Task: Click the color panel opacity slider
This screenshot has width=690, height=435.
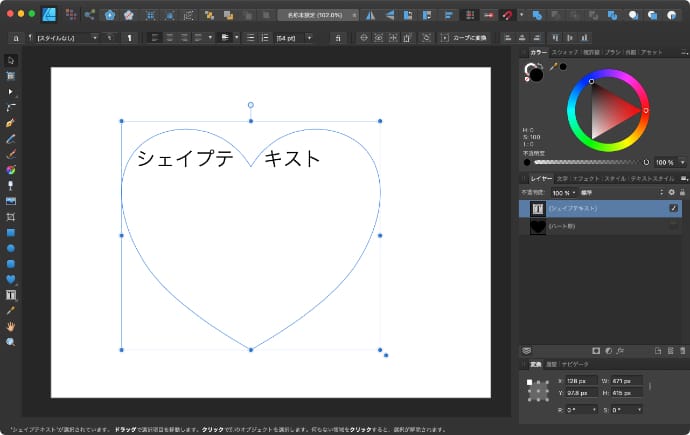Action: (590, 162)
